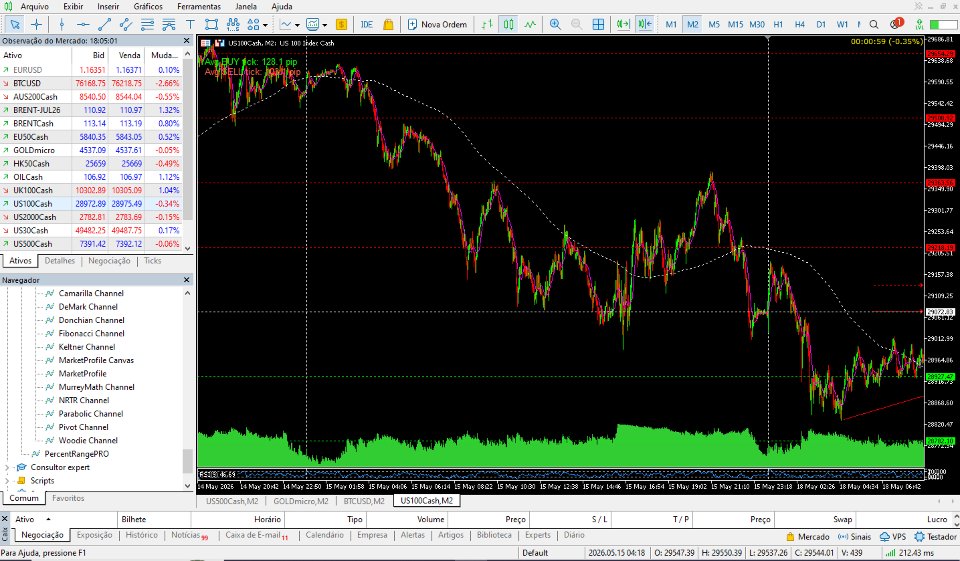Image resolution: width=960 pixels, height=561 pixels.
Task: Choose the equidistant channel tool
Action: tap(126, 24)
